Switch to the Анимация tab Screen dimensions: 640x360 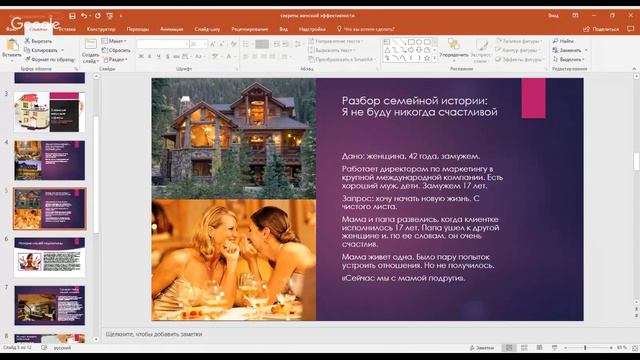pyautogui.click(x=171, y=29)
